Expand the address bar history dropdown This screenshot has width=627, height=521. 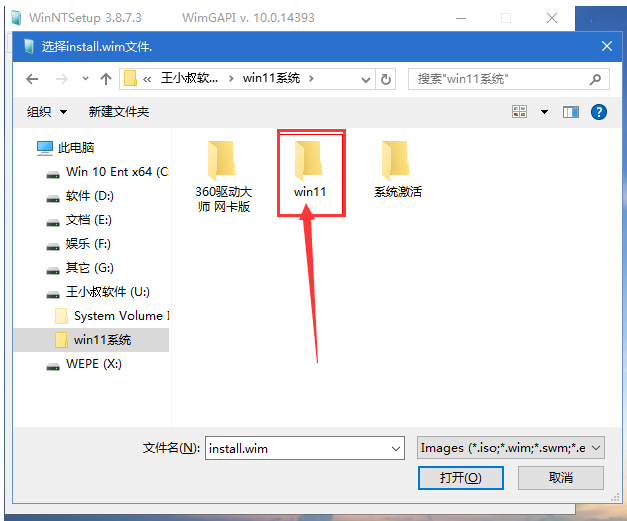pyautogui.click(x=365, y=80)
